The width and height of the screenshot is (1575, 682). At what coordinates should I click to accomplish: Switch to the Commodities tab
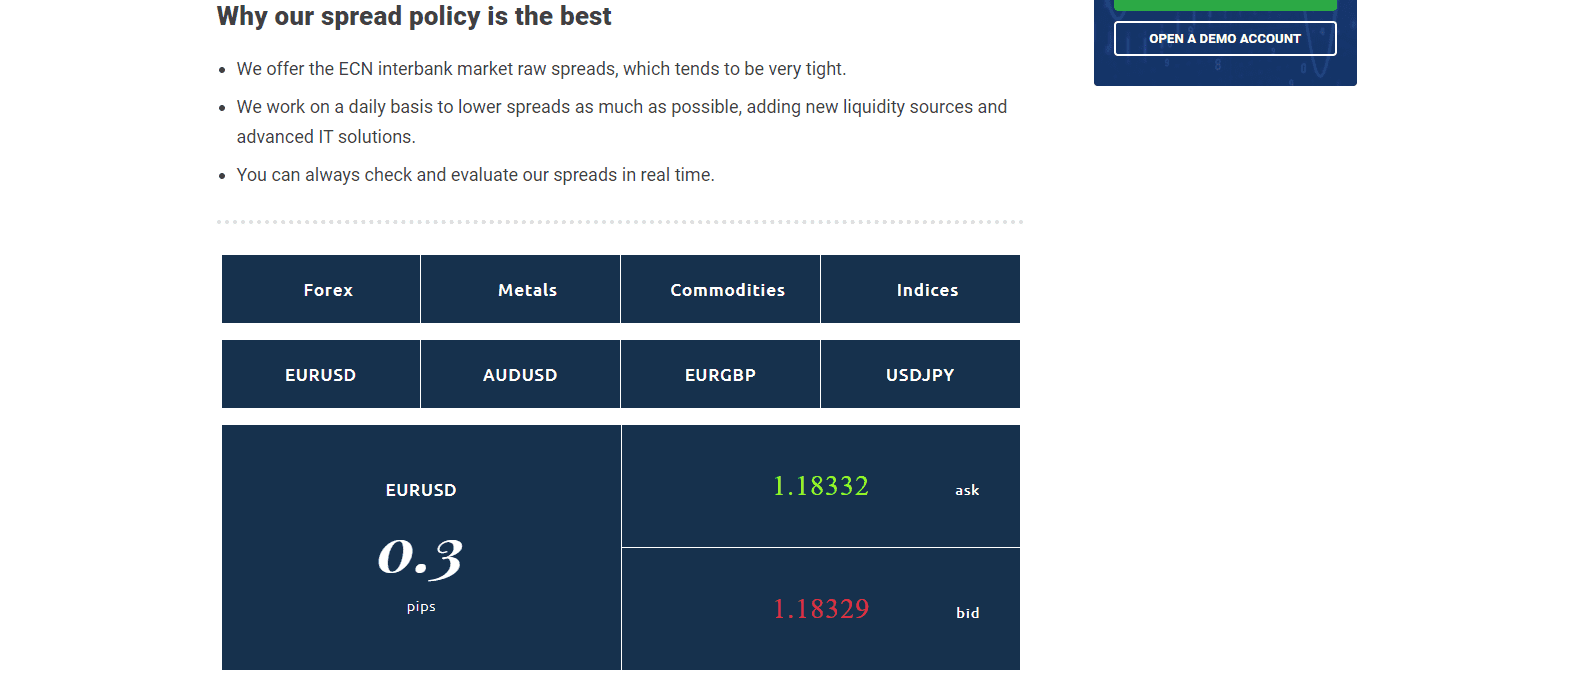(x=720, y=289)
